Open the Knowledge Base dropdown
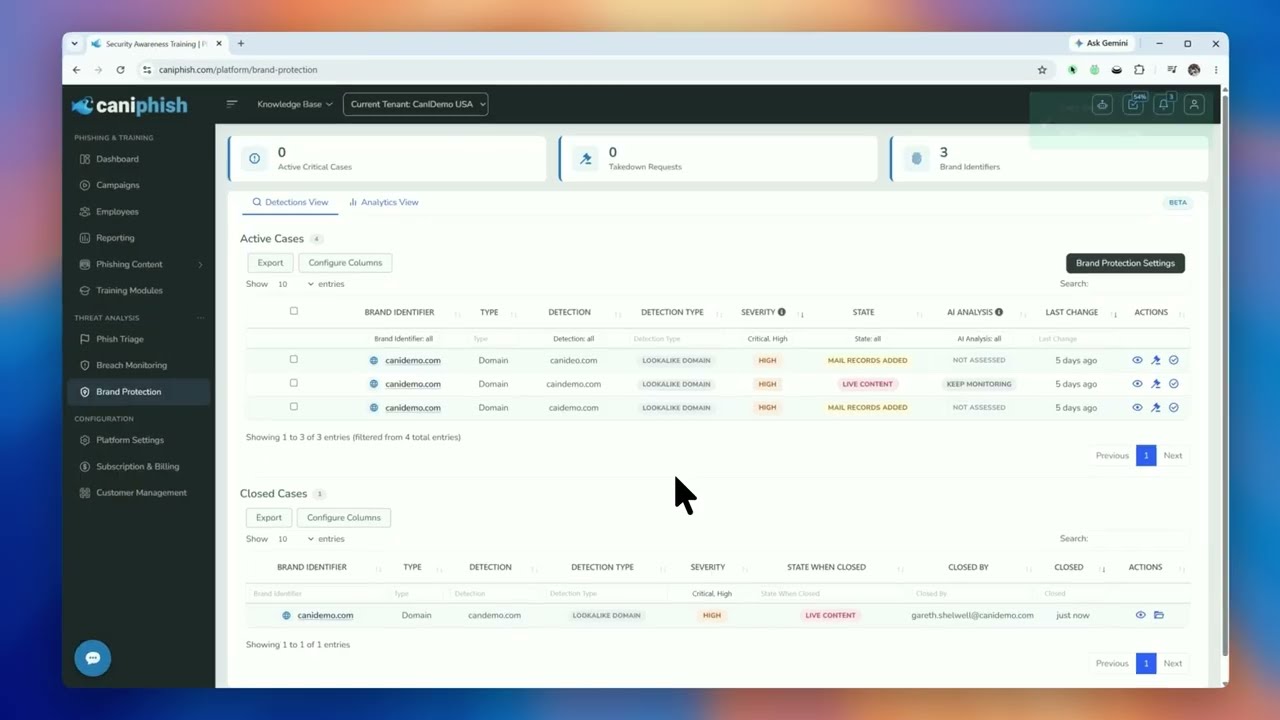The width and height of the screenshot is (1280, 720). click(x=295, y=104)
